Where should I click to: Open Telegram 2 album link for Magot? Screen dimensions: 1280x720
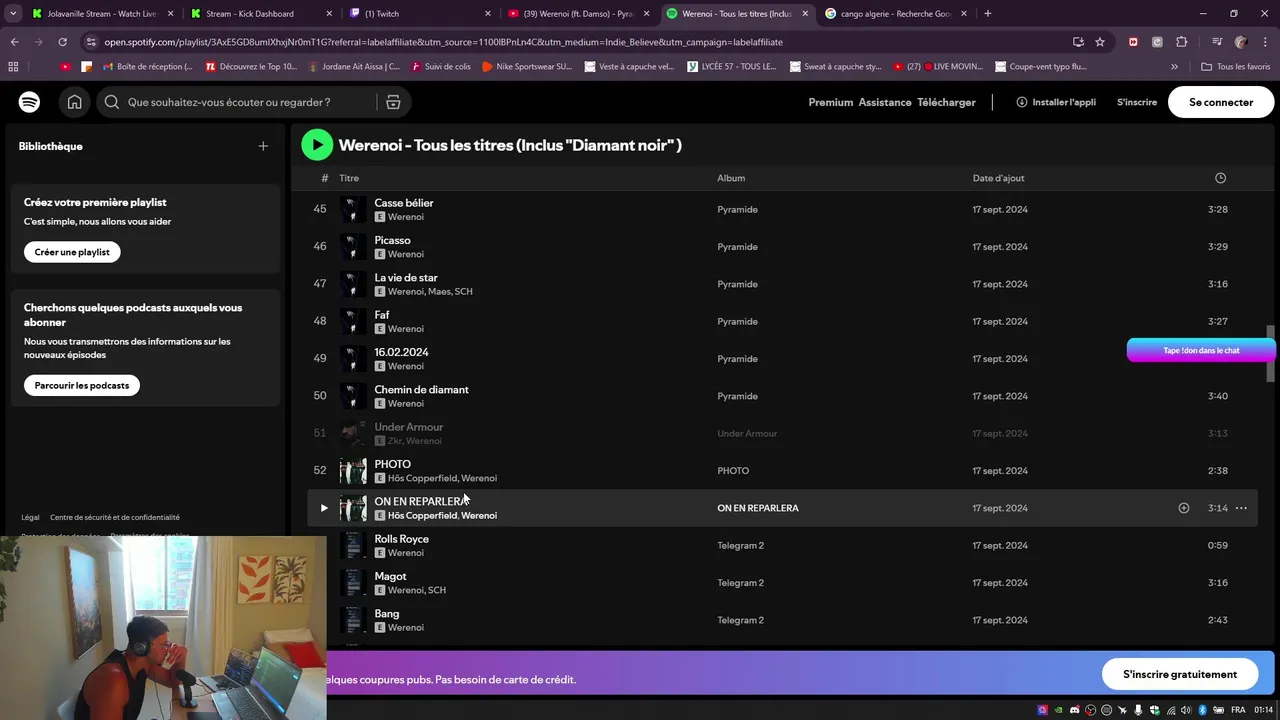pyautogui.click(x=740, y=583)
